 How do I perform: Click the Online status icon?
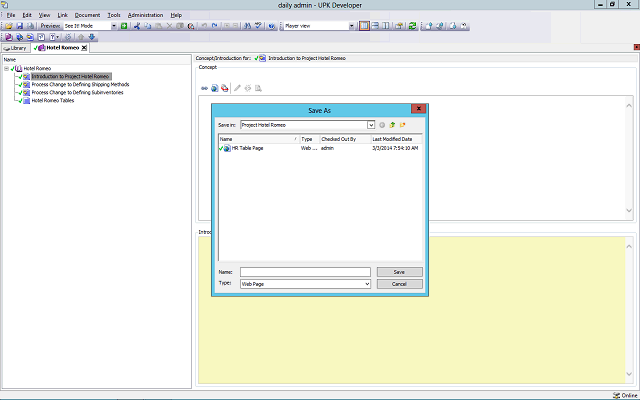[x=616, y=395]
